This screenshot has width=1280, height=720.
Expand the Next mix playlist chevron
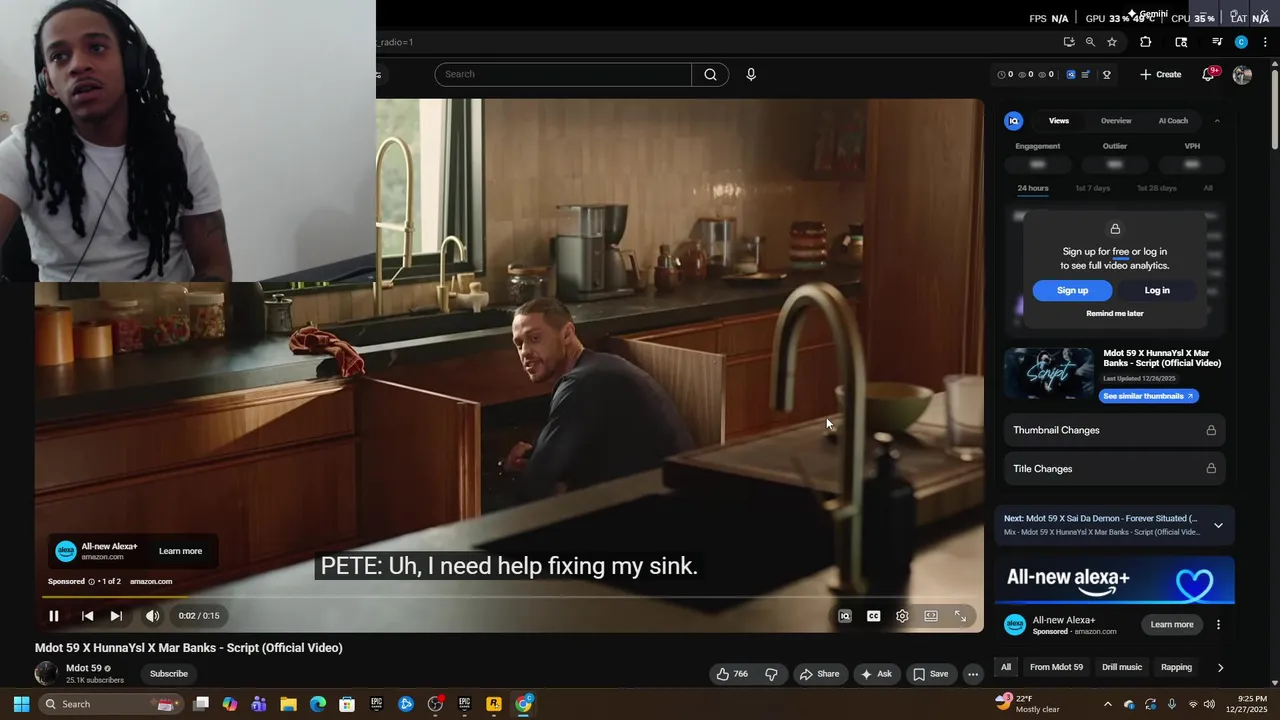pos(1218,525)
